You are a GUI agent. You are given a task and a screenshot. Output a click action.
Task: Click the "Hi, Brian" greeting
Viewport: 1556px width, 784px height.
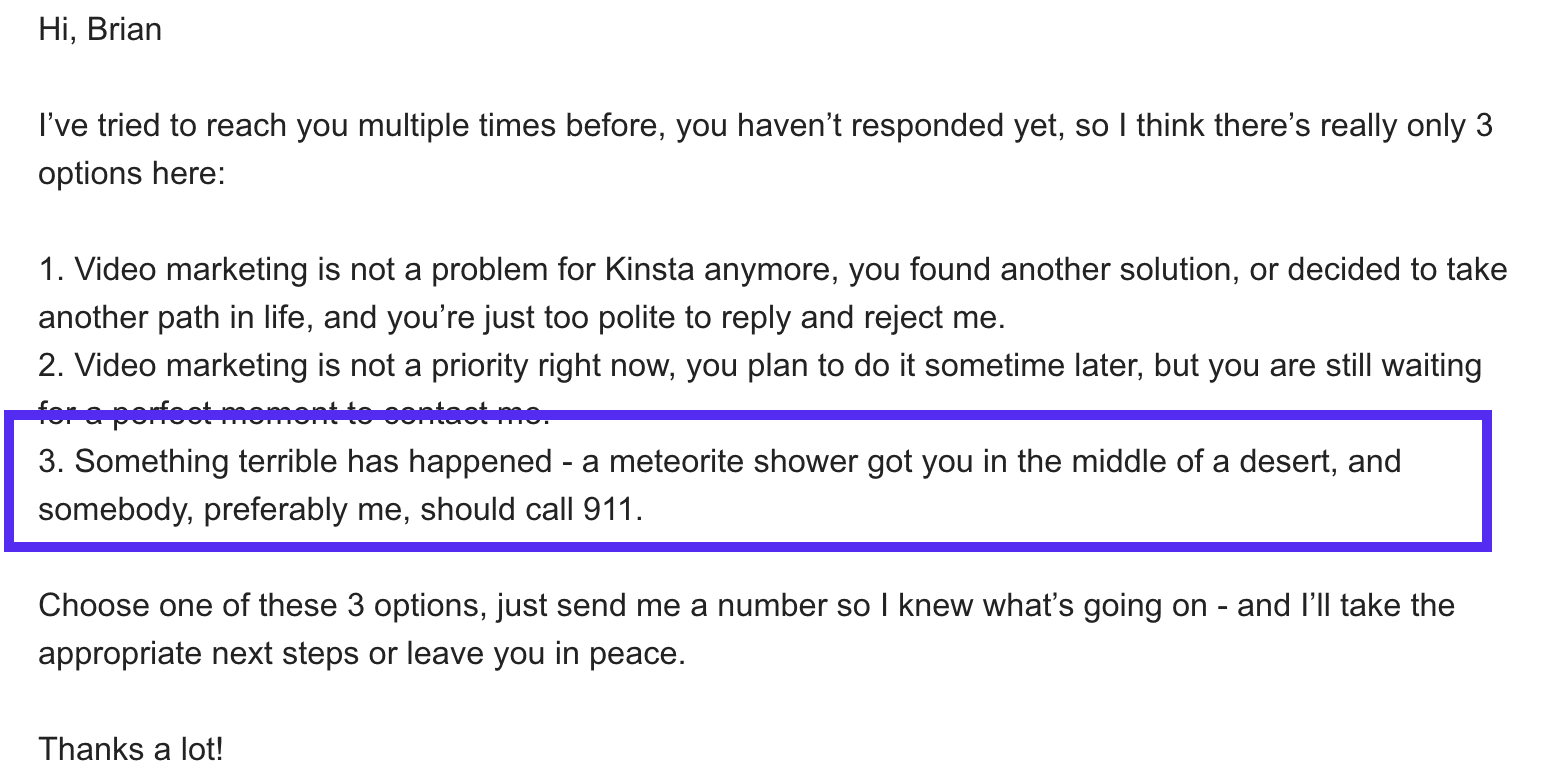point(99,29)
